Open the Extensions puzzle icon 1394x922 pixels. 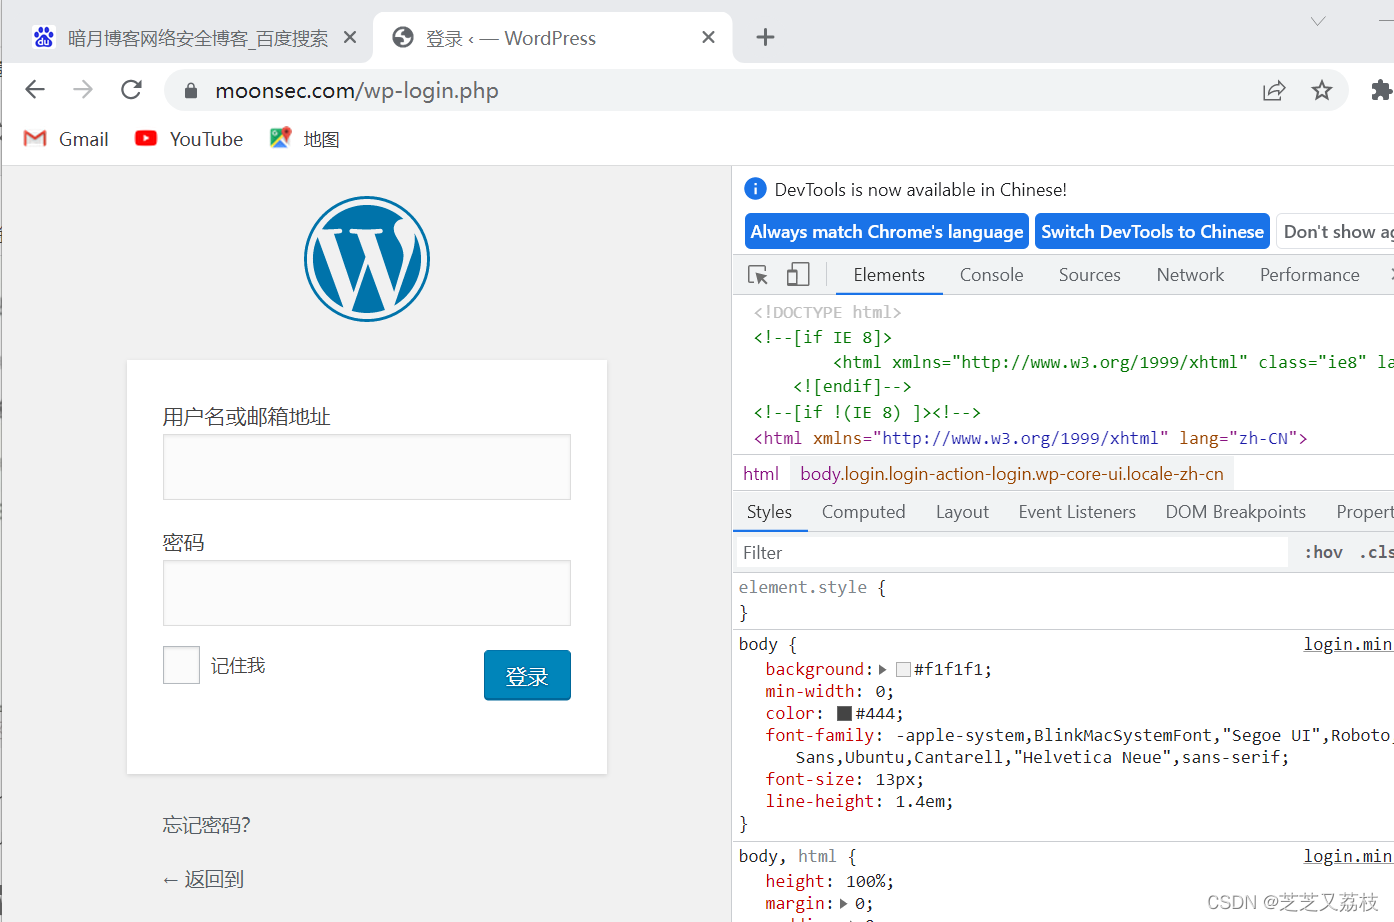pyautogui.click(x=1381, y=91)
